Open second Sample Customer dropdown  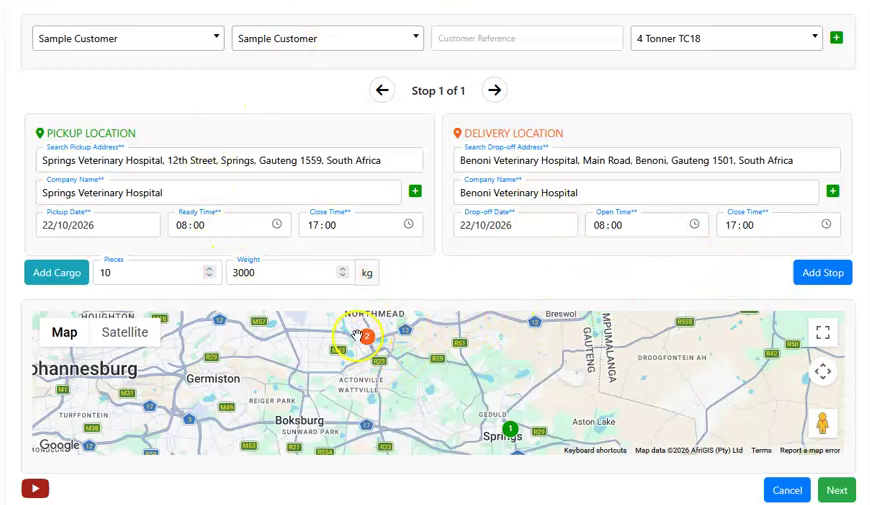[x=328, y=38]
